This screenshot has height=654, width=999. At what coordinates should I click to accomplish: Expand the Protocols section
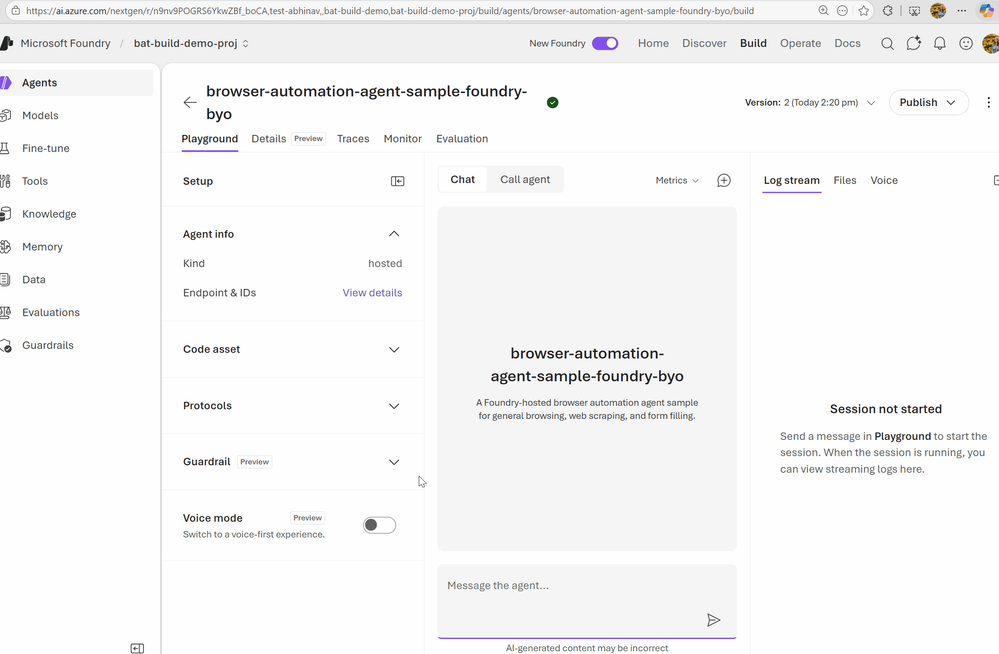pos(394,406)
